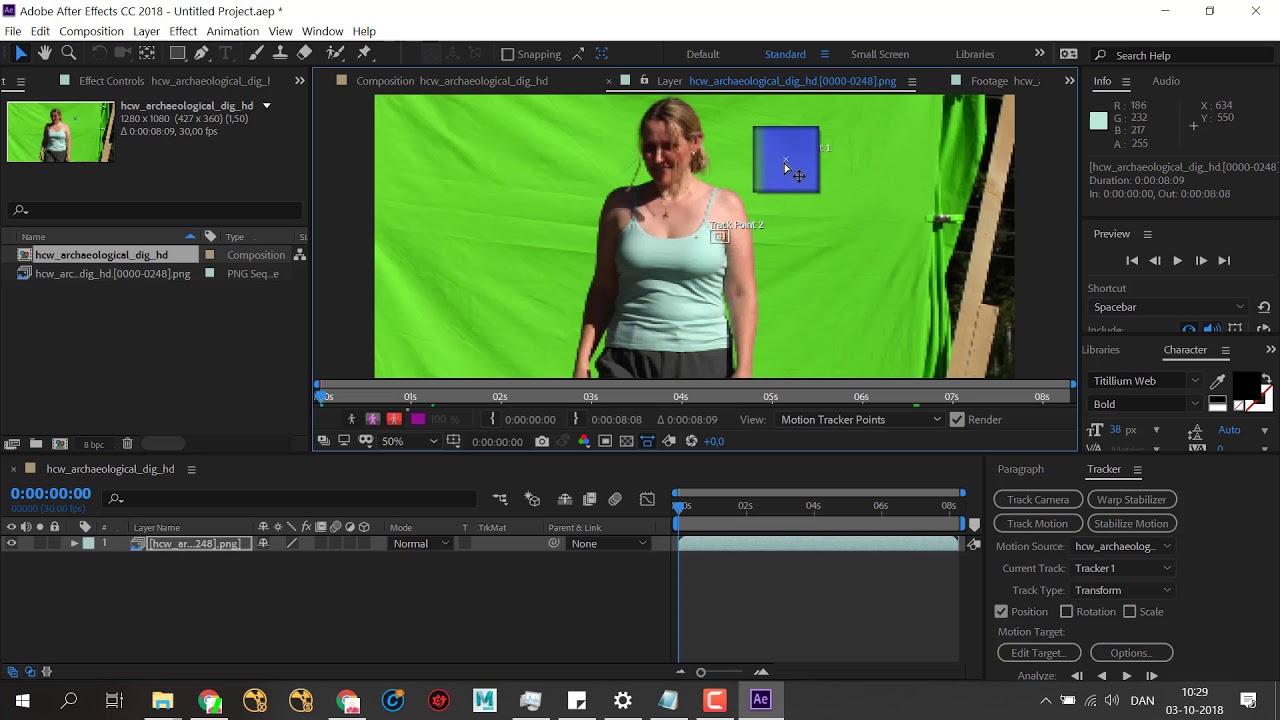Click the Show Channel color icon
Viewport: 1280px width, 720px height.
584,441
